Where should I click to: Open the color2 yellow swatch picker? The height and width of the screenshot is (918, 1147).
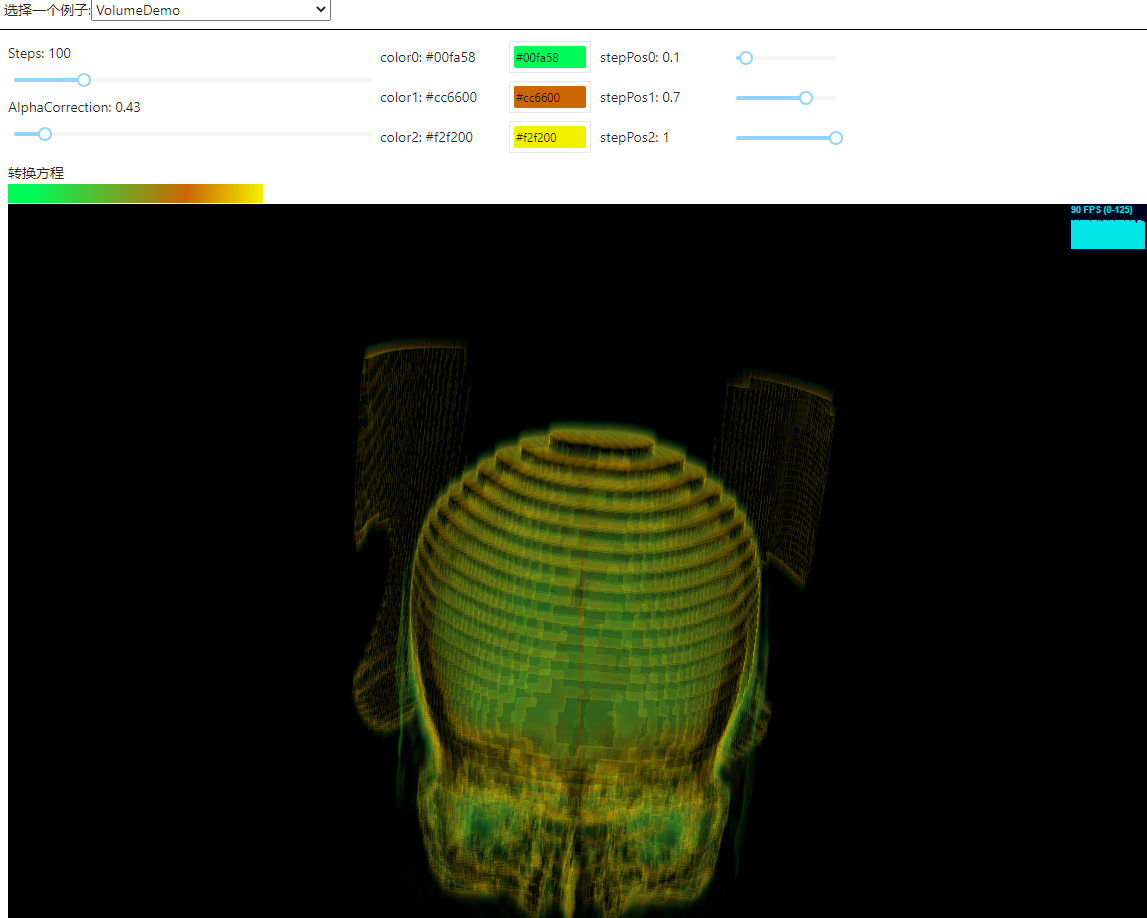coord(549,138)
